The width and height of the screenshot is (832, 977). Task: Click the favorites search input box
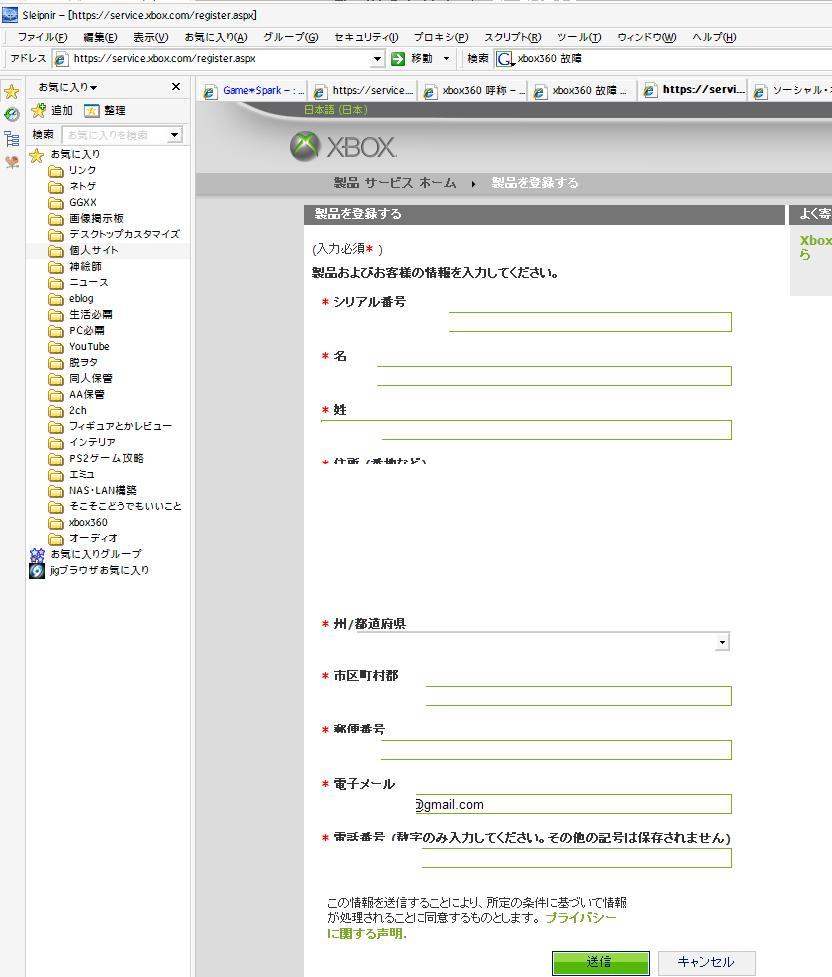[x=115, y=135]
